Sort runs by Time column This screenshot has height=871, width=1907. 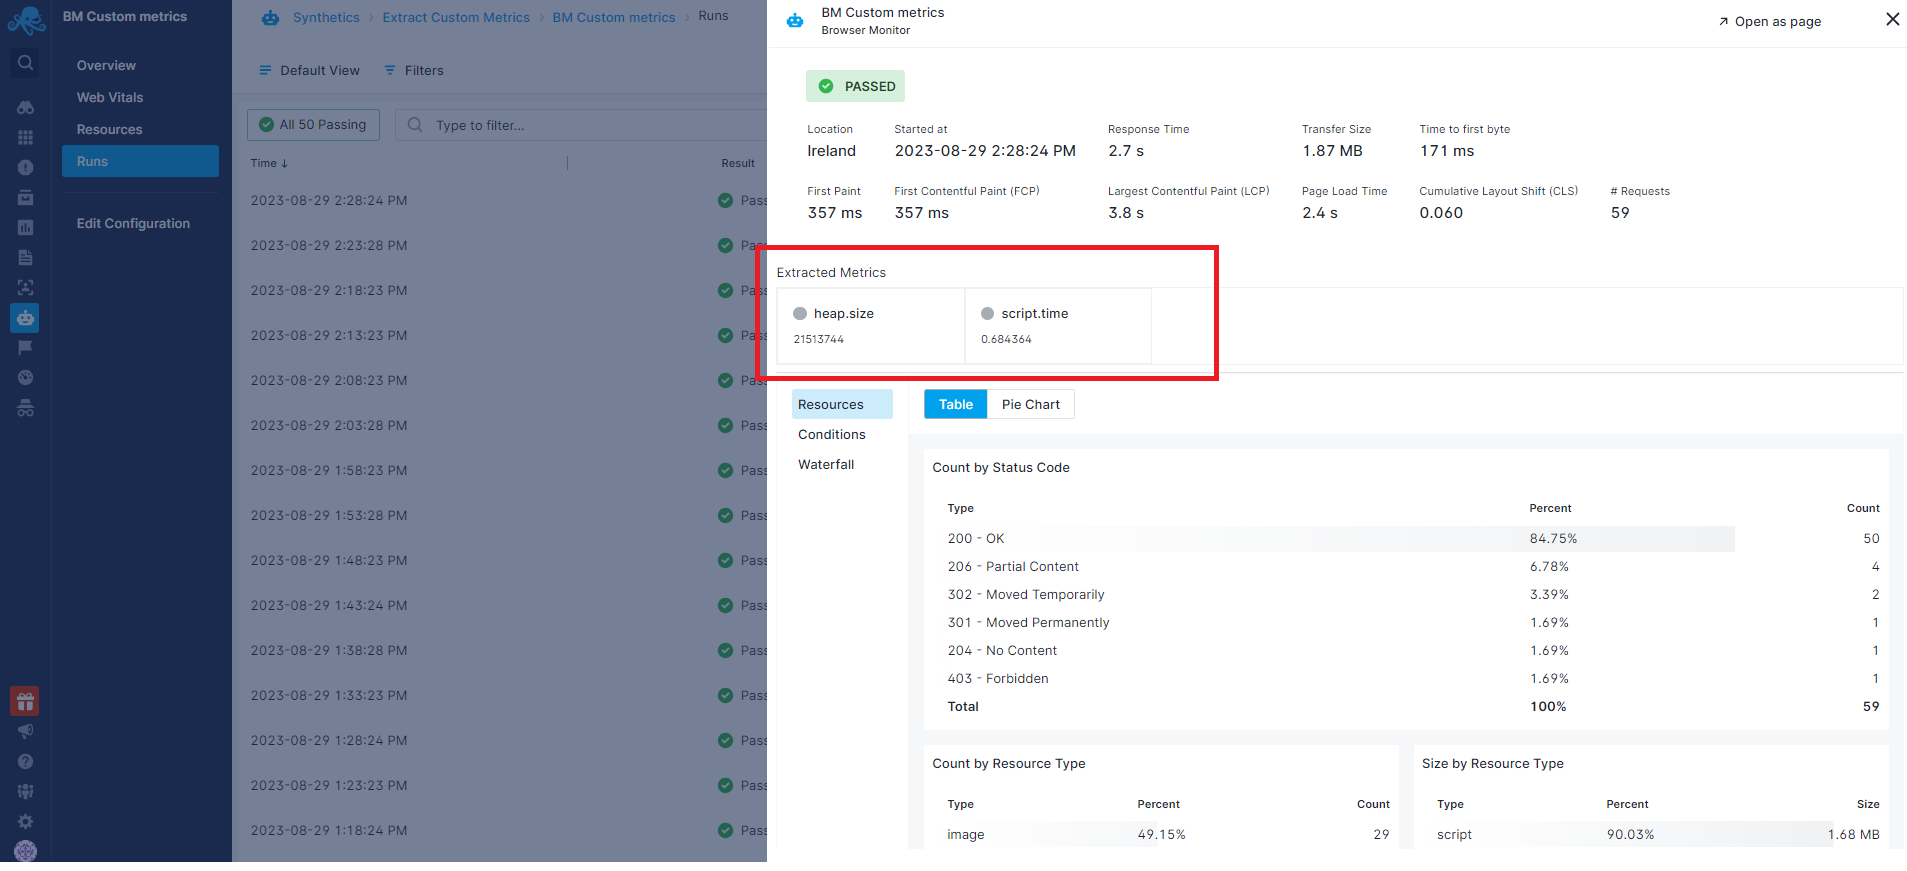269,163
